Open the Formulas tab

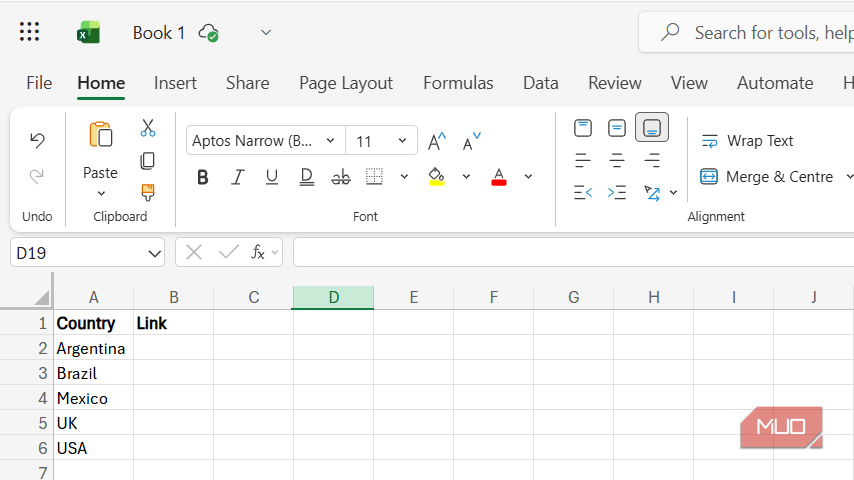458,83
